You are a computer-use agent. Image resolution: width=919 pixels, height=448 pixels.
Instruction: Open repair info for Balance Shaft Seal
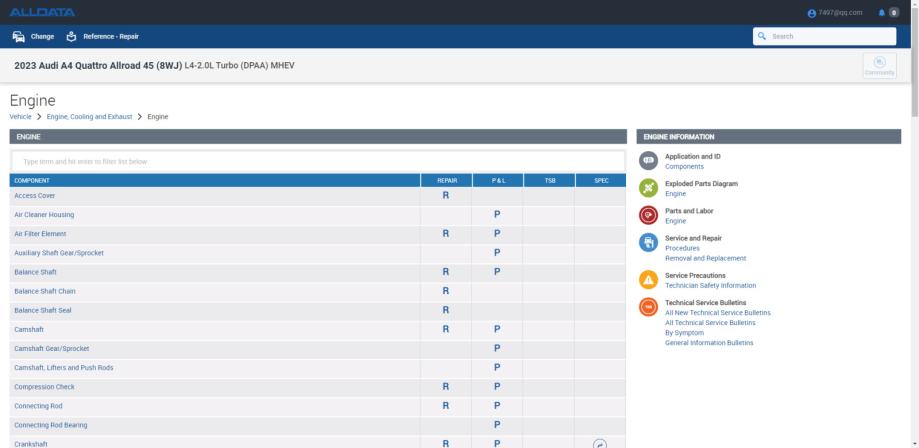[445, 310]
